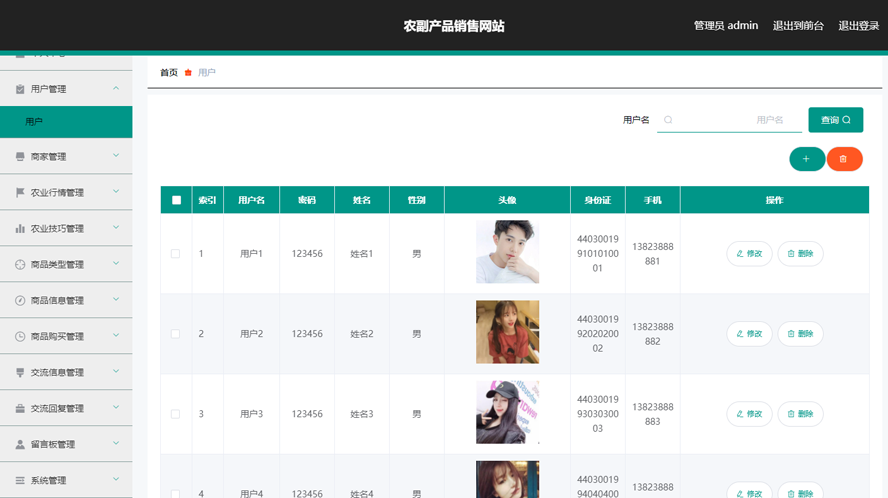The image size is (888, 498).
Task: Open the 交流信息管理 sidebar menu
Action: tap(66, 372)
